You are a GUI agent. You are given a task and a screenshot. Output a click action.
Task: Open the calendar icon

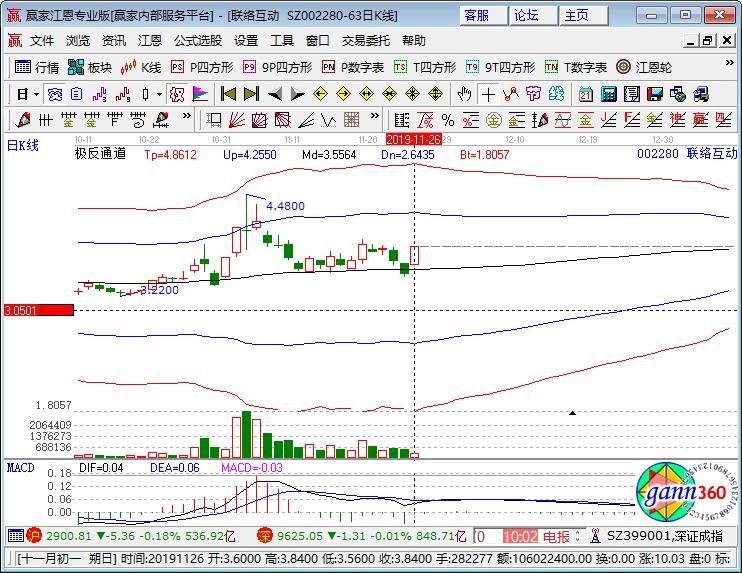(x=585, y=94)
